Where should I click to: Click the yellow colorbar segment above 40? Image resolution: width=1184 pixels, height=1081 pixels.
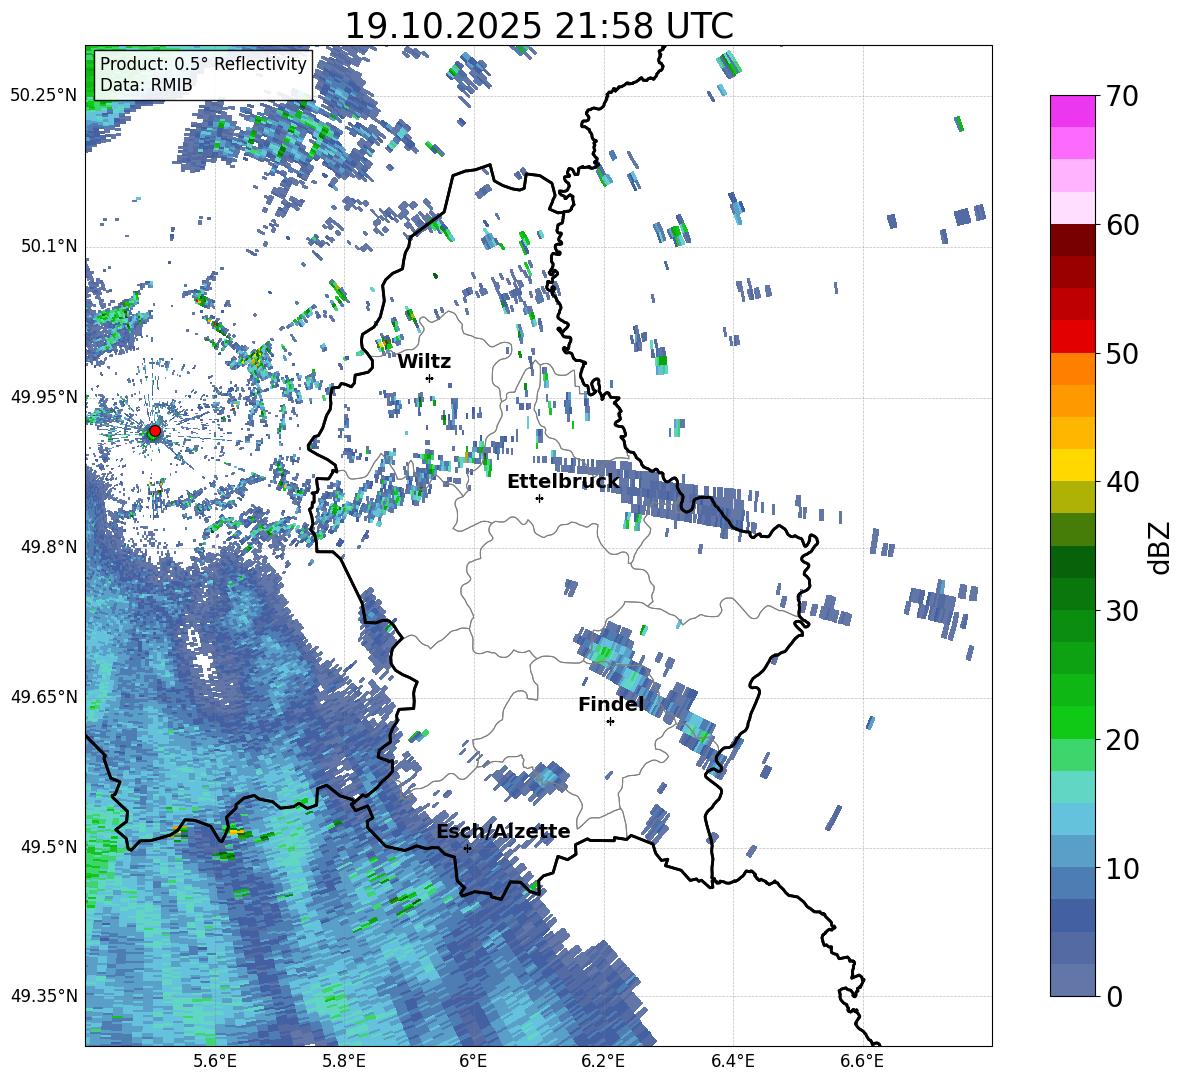pos(1072,465)
